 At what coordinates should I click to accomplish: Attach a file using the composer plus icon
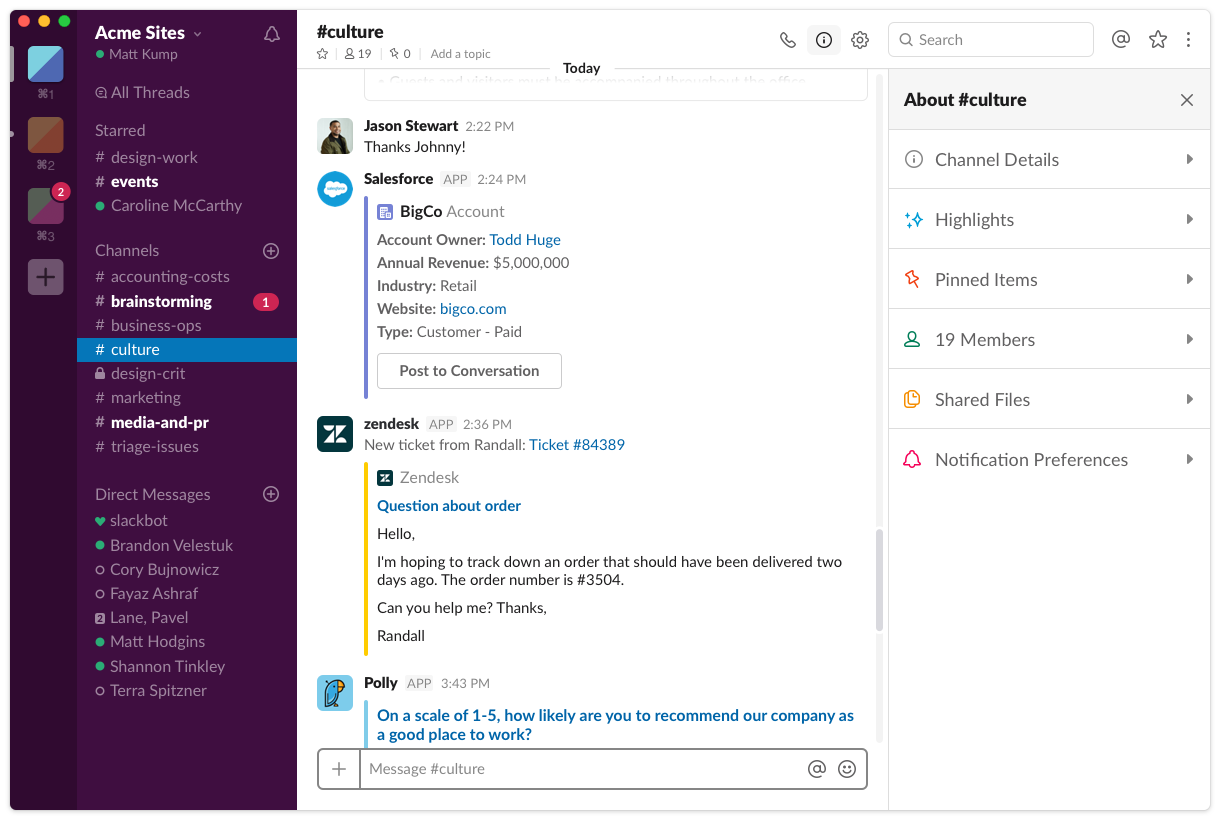[338, 769]
